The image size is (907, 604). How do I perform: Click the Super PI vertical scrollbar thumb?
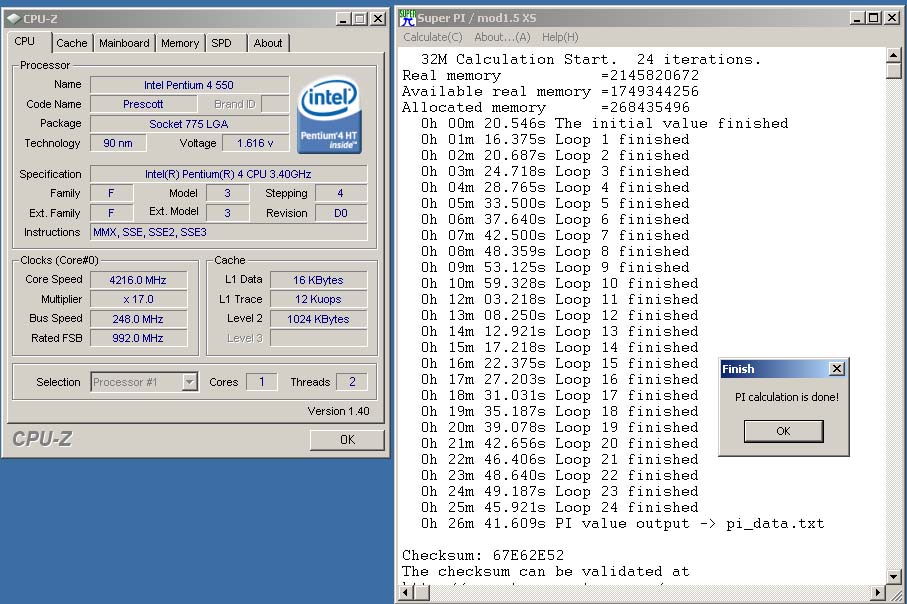(x=894, y=71)
